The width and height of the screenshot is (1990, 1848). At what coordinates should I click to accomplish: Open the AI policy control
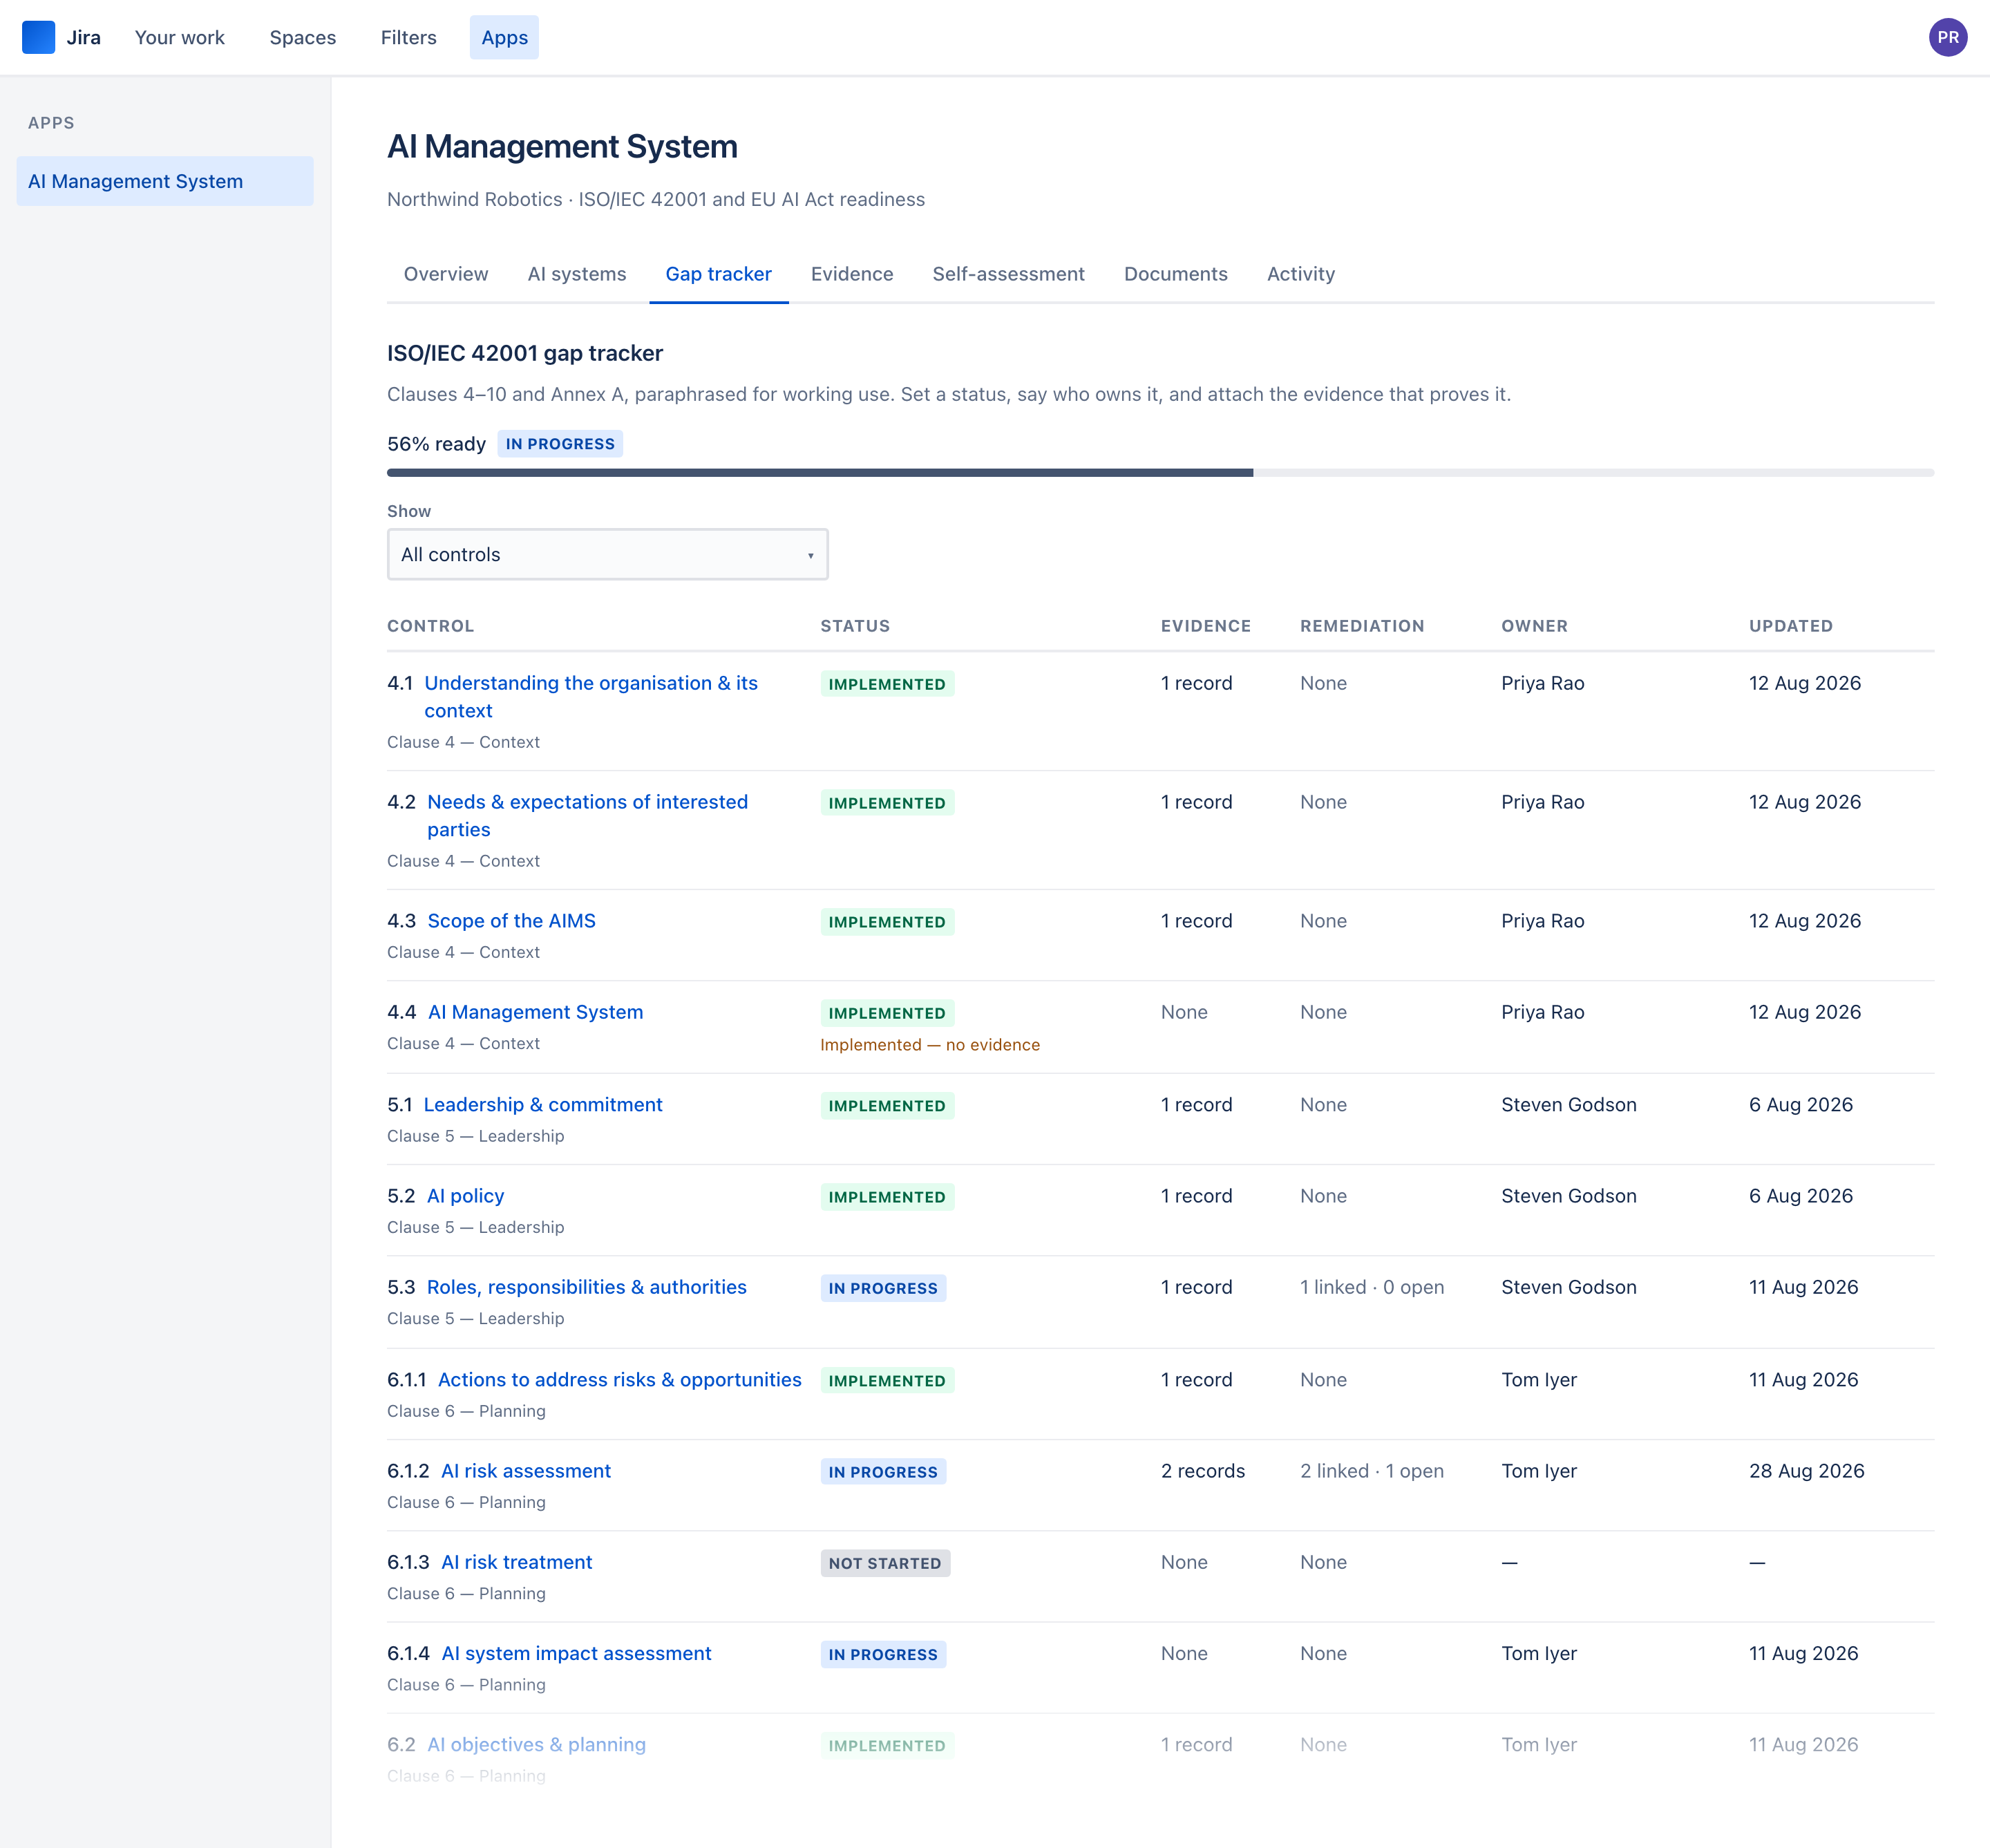tap(466, 1196)
